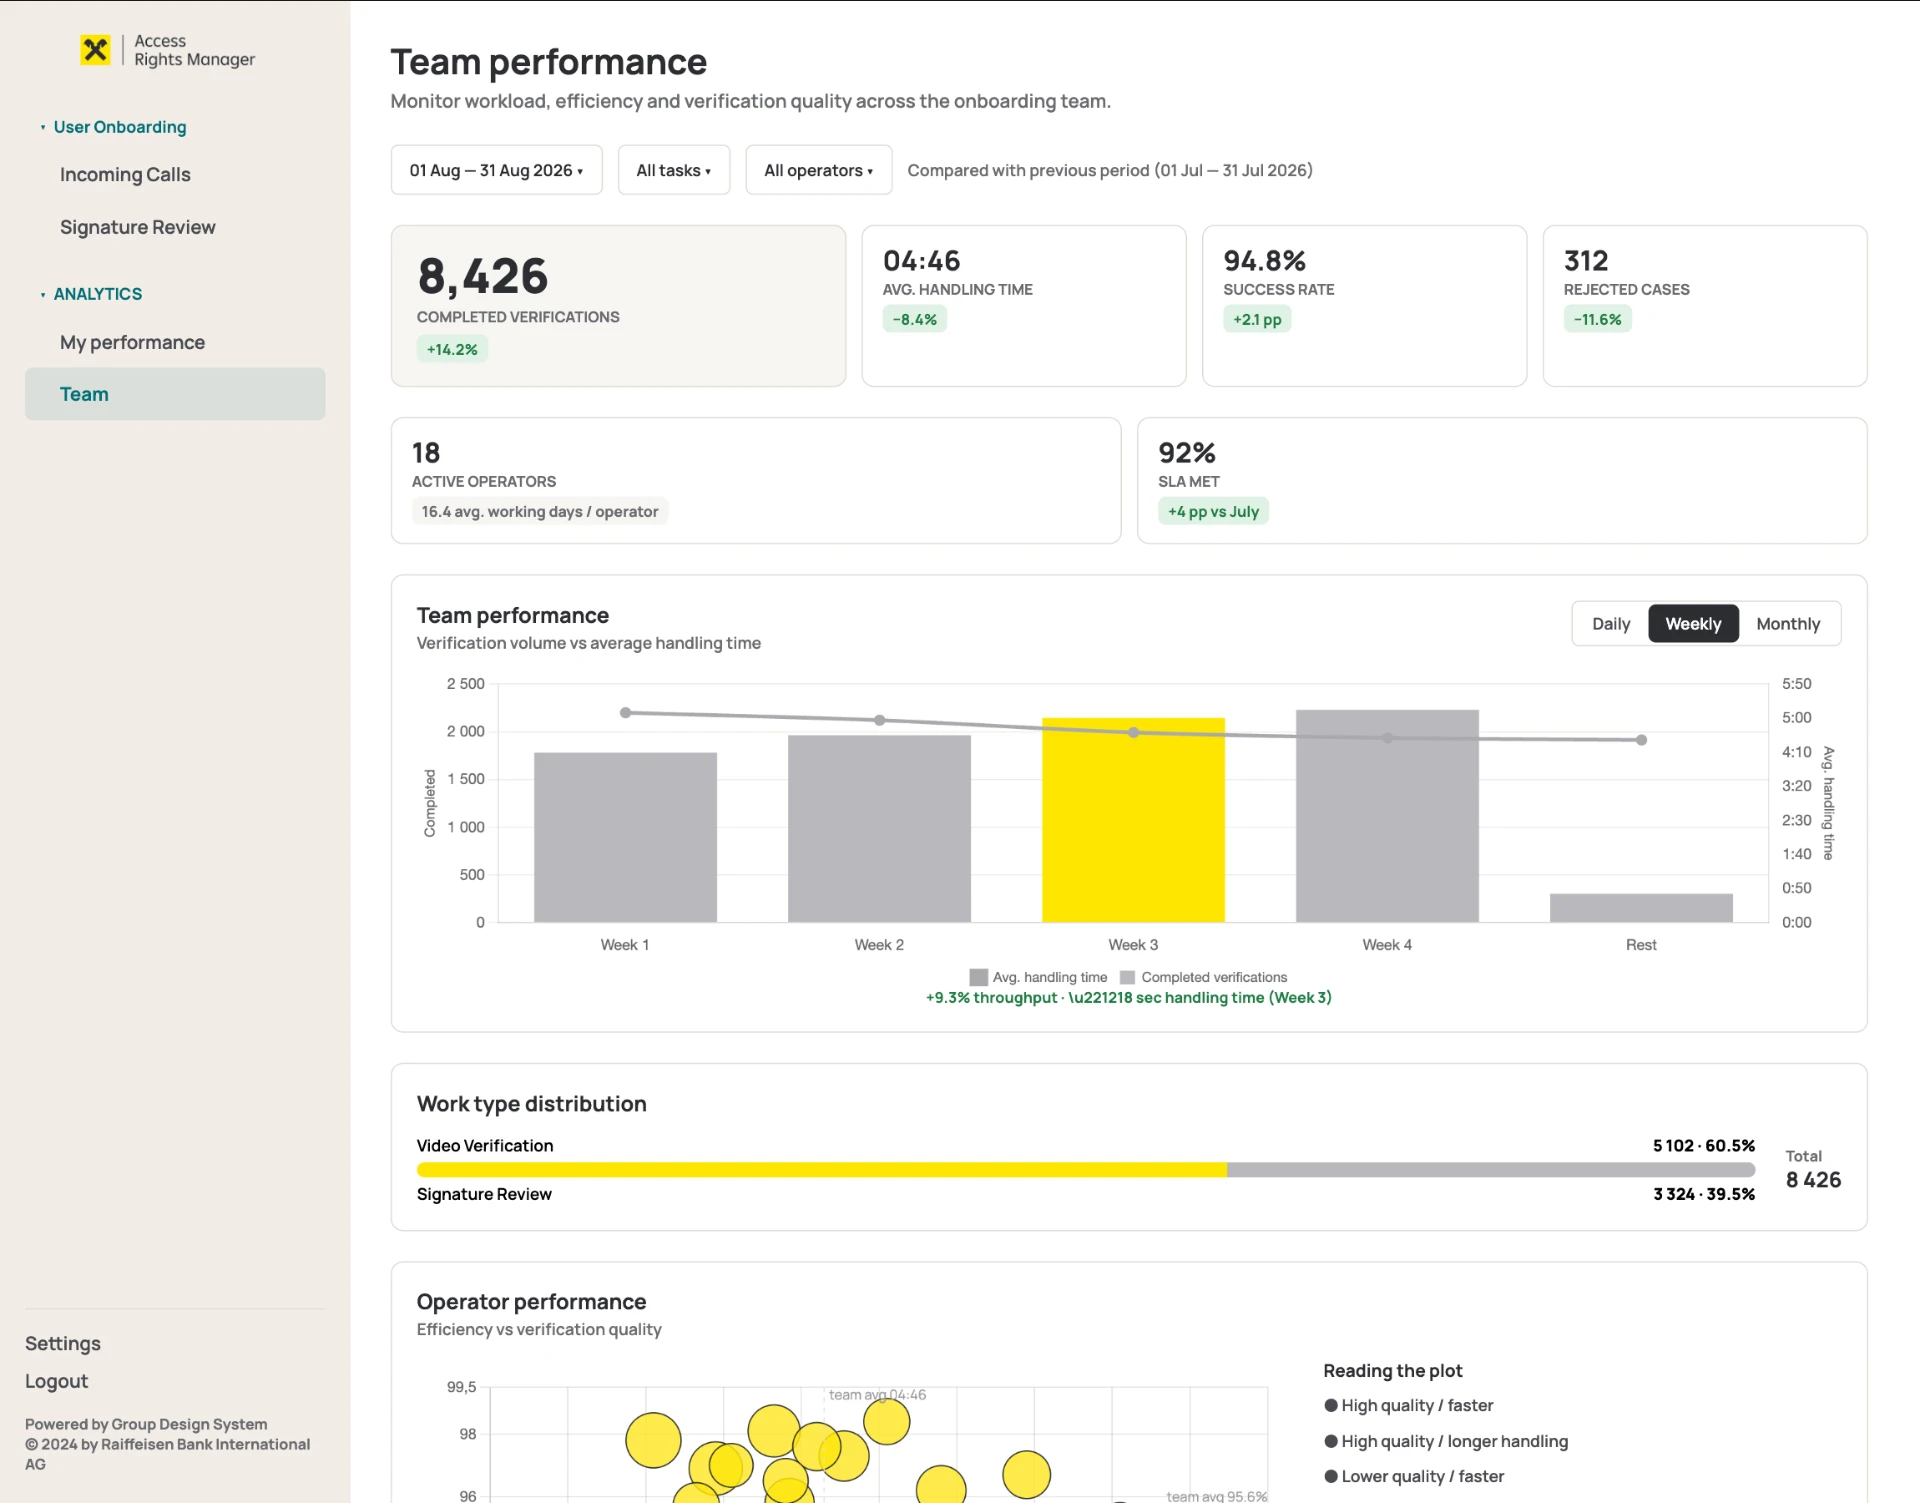The width and height of the screenshot is (1920, 1503).
Task: Click the yellow Week 3 bar
Action: 1133,820
